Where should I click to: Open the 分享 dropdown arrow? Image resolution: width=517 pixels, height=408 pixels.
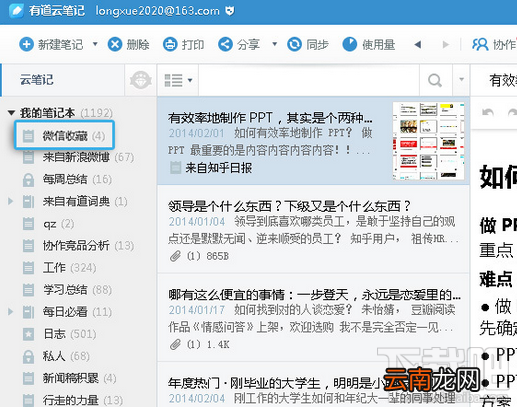click(x=275, y=44)
